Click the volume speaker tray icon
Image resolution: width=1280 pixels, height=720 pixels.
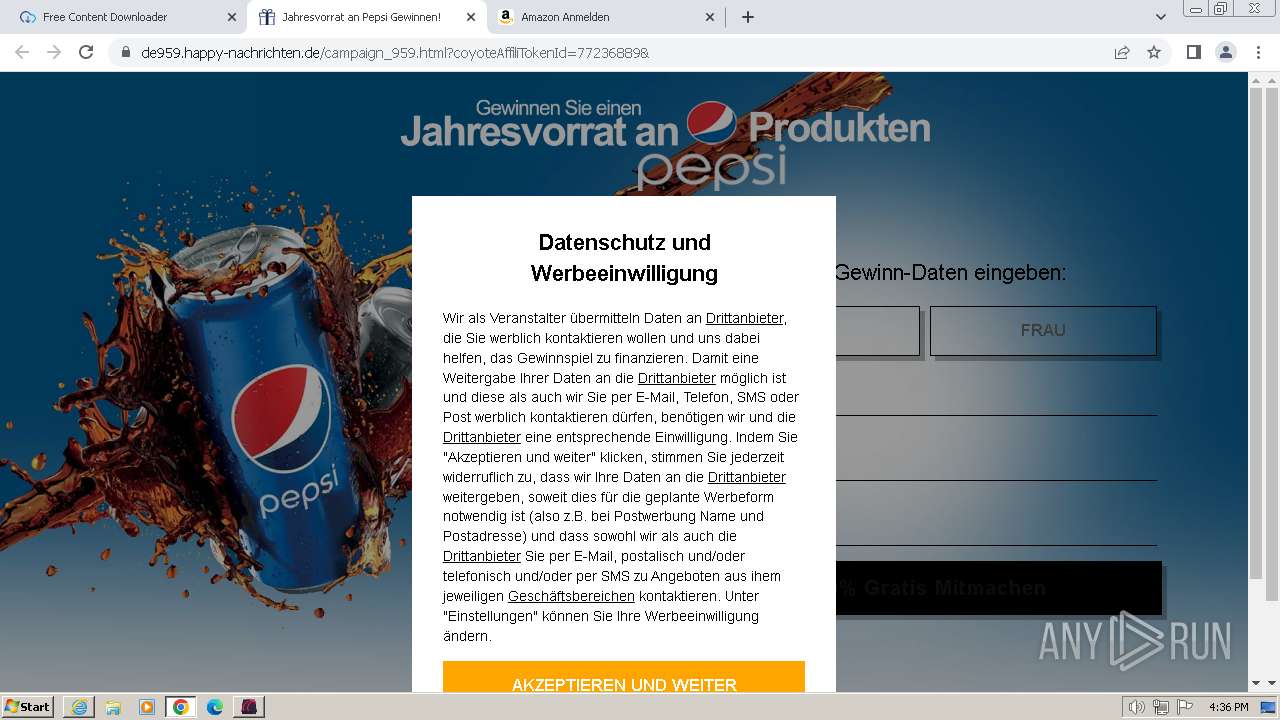click(1137, 707)
